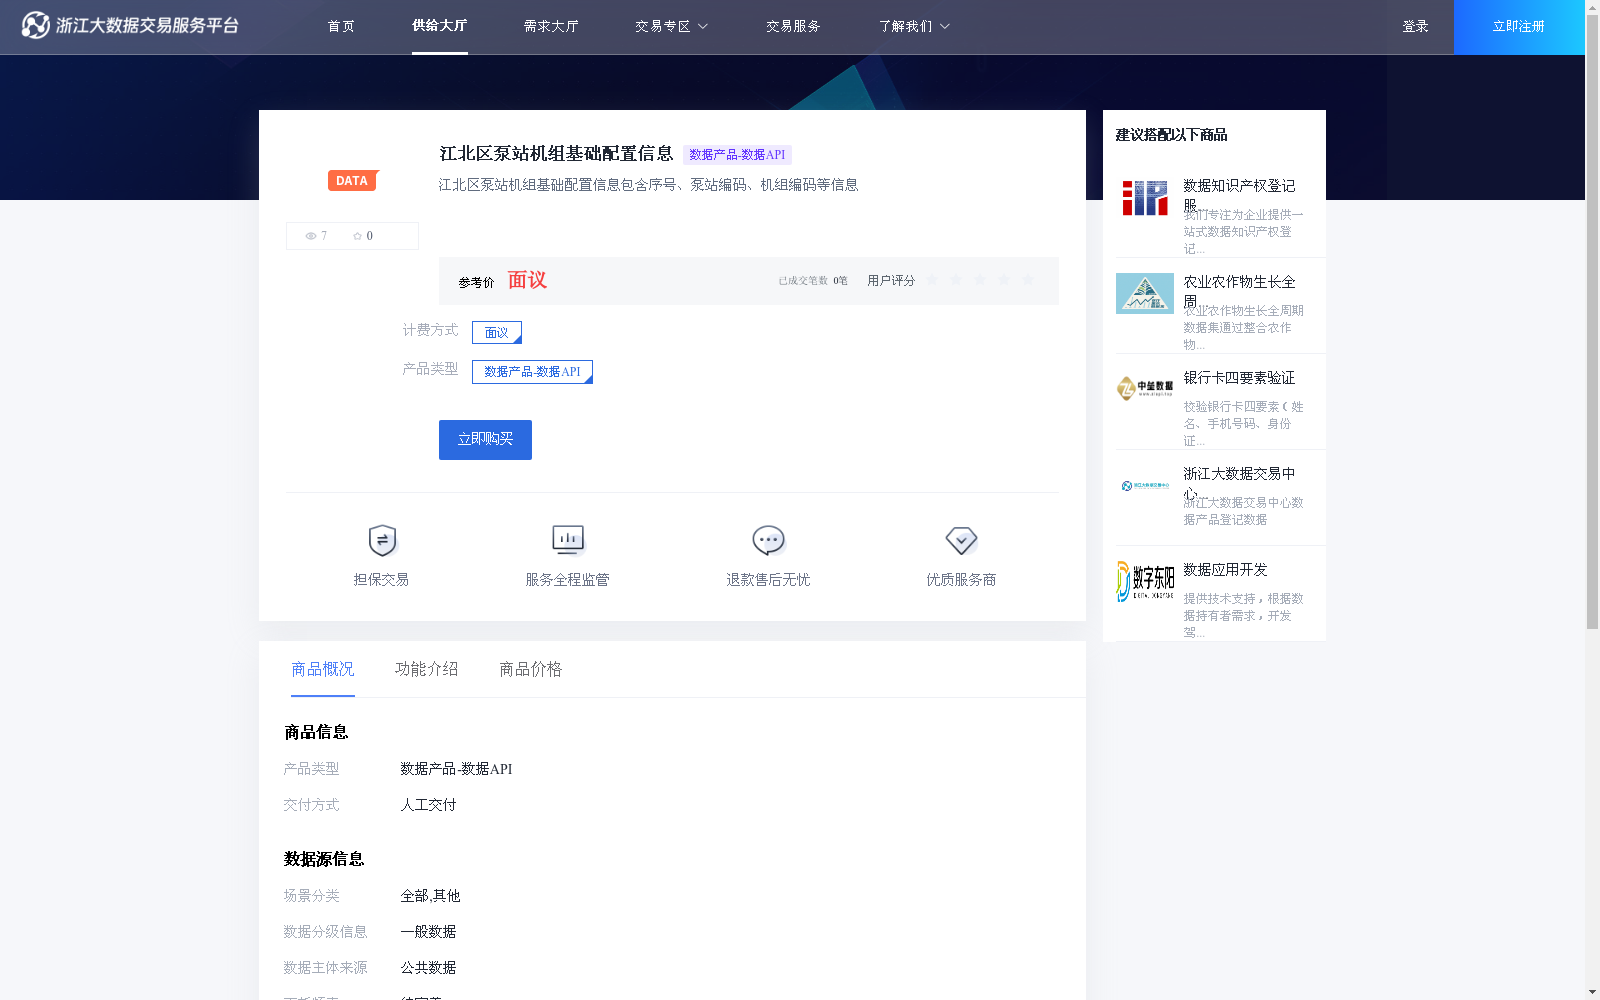Click the 全部,其他 scene category value
The image size is (1600, 1000).
click(430, 896)
